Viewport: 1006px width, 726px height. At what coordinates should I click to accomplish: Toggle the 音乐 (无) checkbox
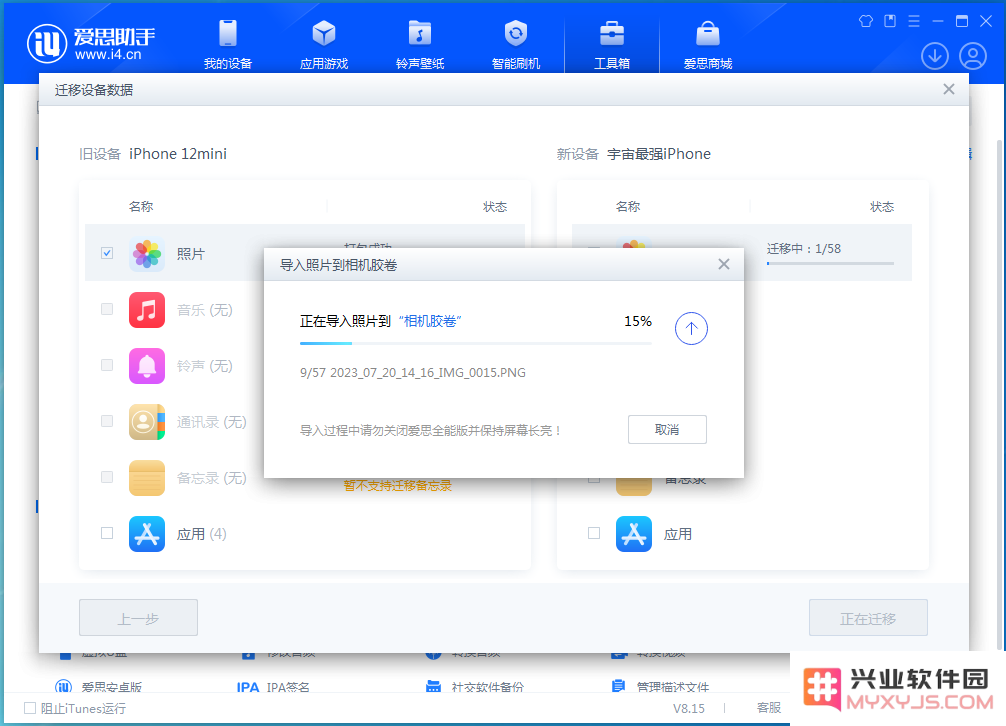[x=107, y=309]
